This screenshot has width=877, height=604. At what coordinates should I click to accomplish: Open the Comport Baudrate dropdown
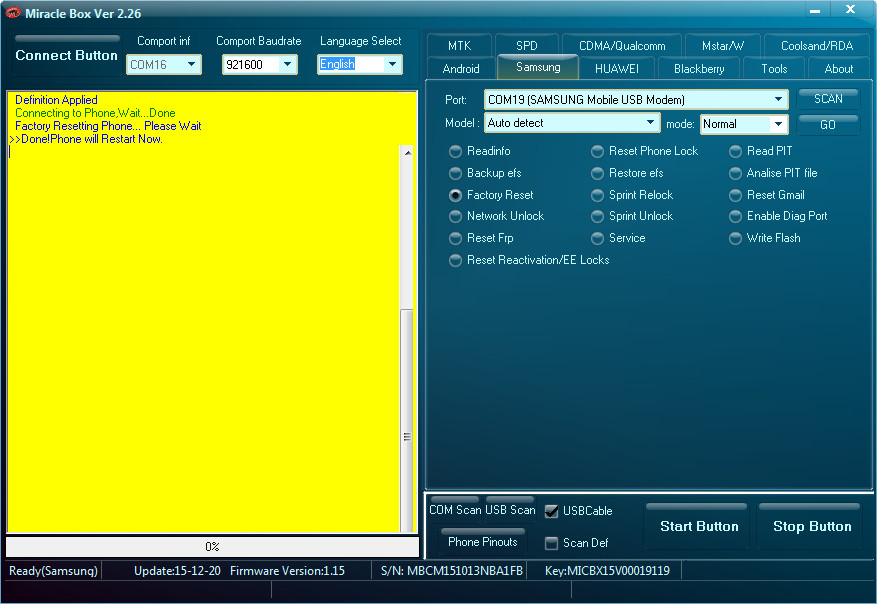pyautogui.click(x=287, y=65)
